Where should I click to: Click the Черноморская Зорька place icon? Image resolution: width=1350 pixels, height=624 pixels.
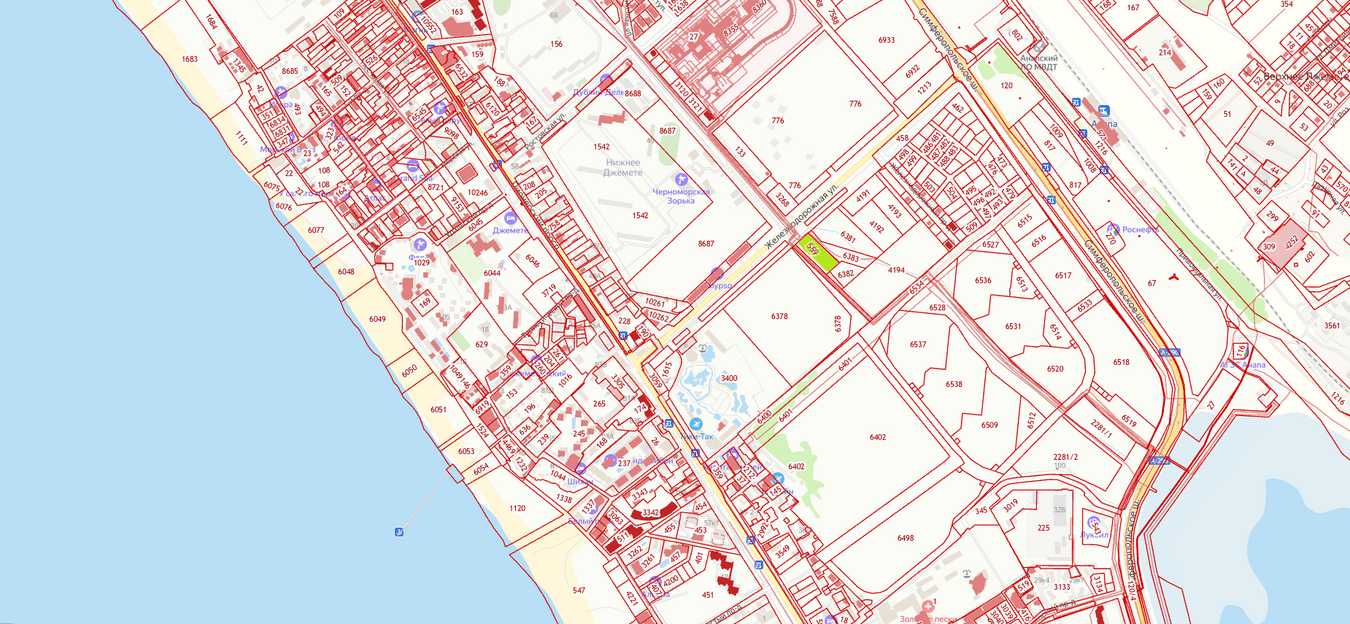[x=681, y=178]
